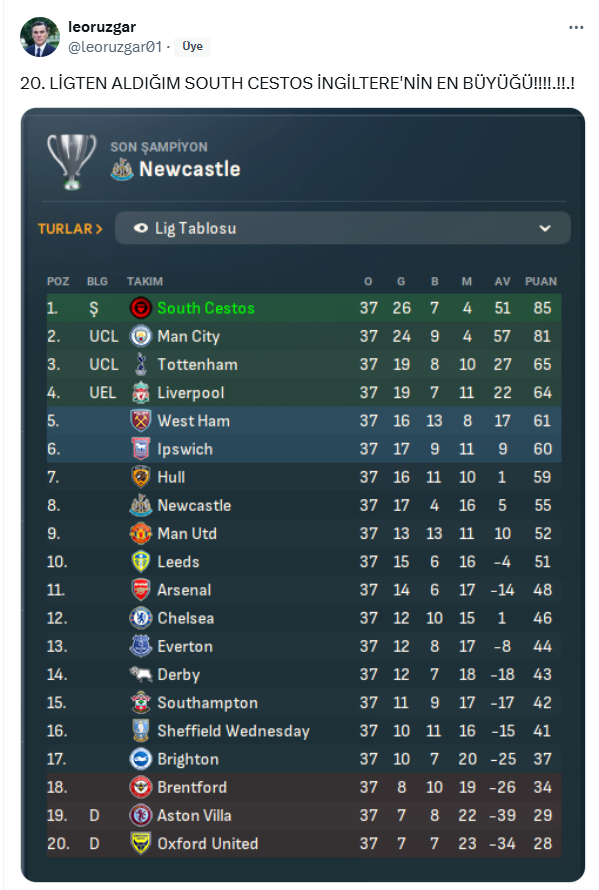599x890 pixels.
Task: Click the trophy icon beside Son Şampiyon
Action: coord(72,162)
